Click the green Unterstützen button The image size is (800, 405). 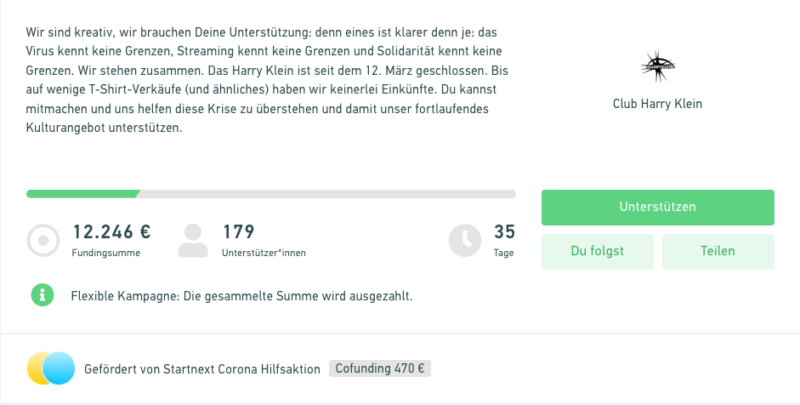click(658, 207)
